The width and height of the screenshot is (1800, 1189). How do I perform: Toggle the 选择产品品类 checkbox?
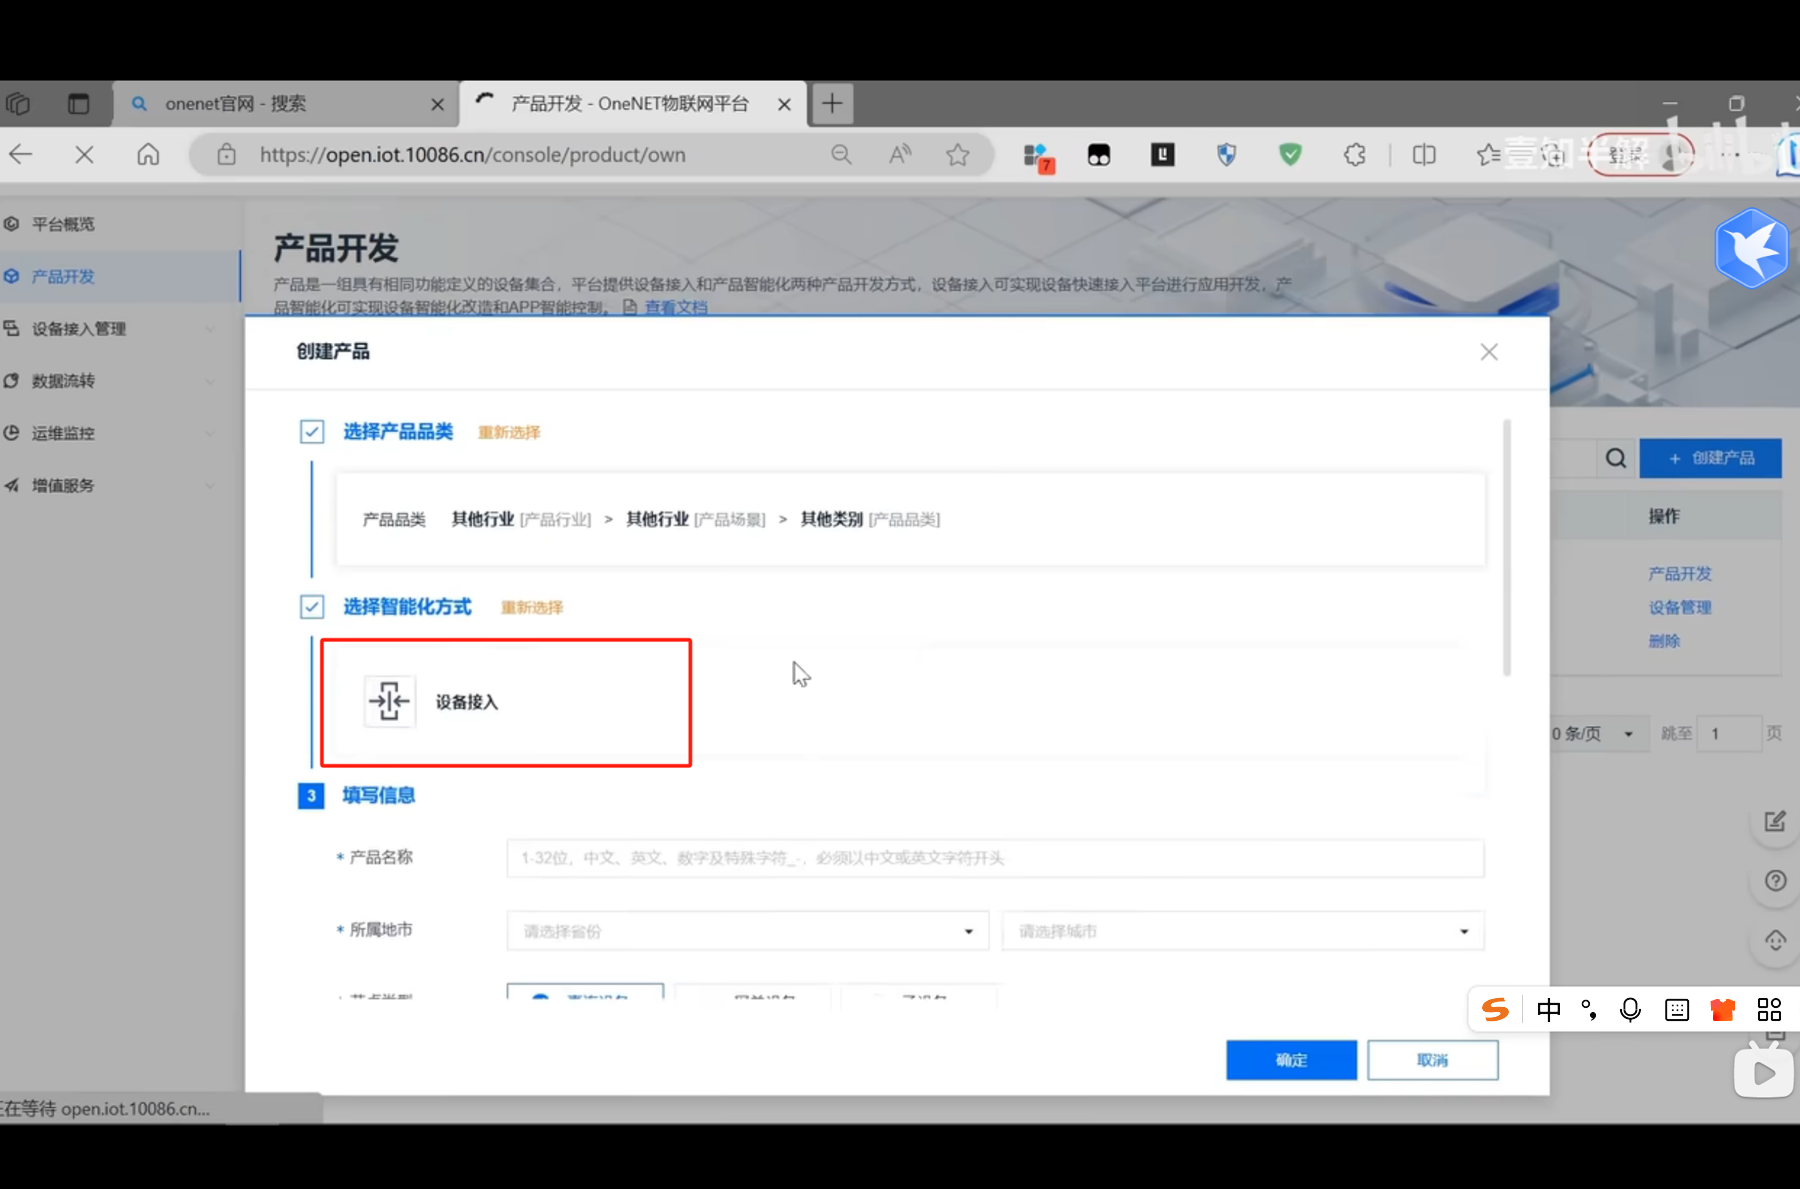(312, 431)
